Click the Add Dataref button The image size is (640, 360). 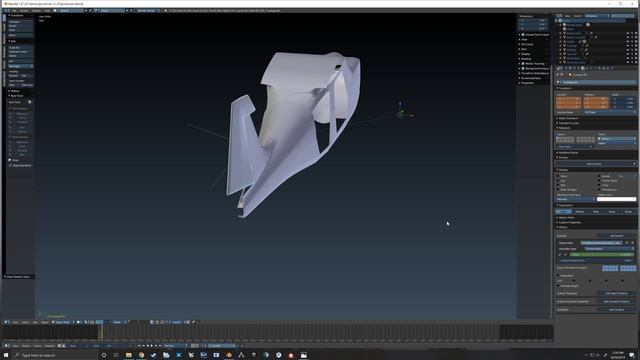[x=616, y=236]
